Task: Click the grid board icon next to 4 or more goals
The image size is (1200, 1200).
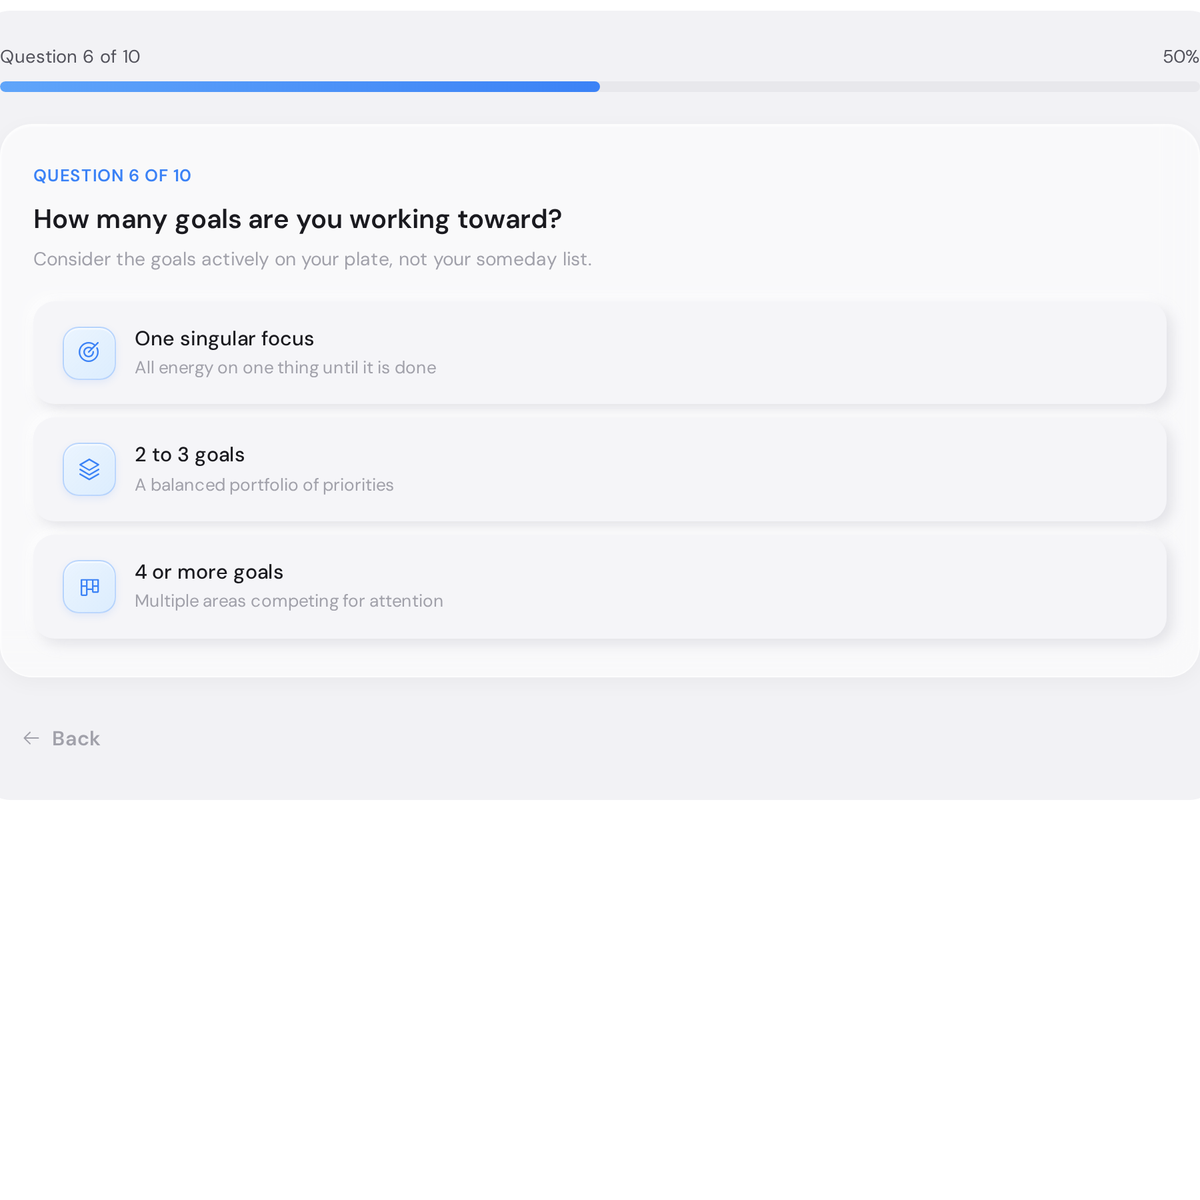Action: pos(89,587)
